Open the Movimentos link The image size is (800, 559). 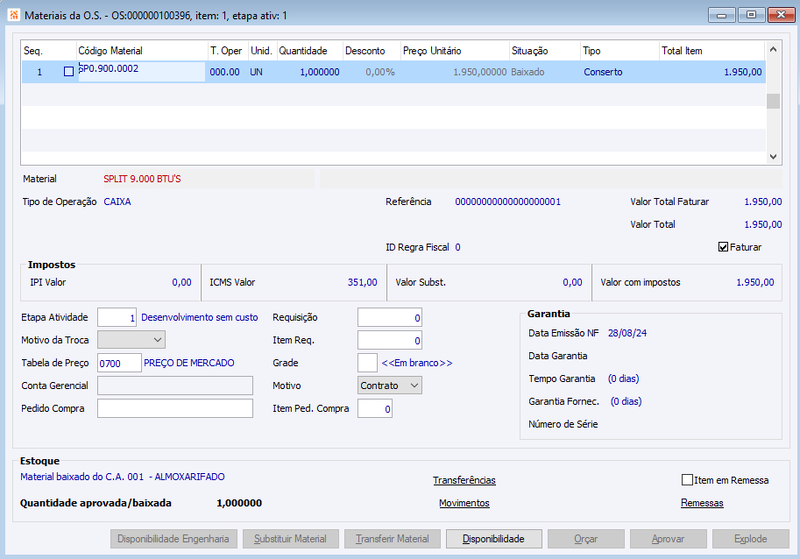pyautogui.click(x=464, y=503)
